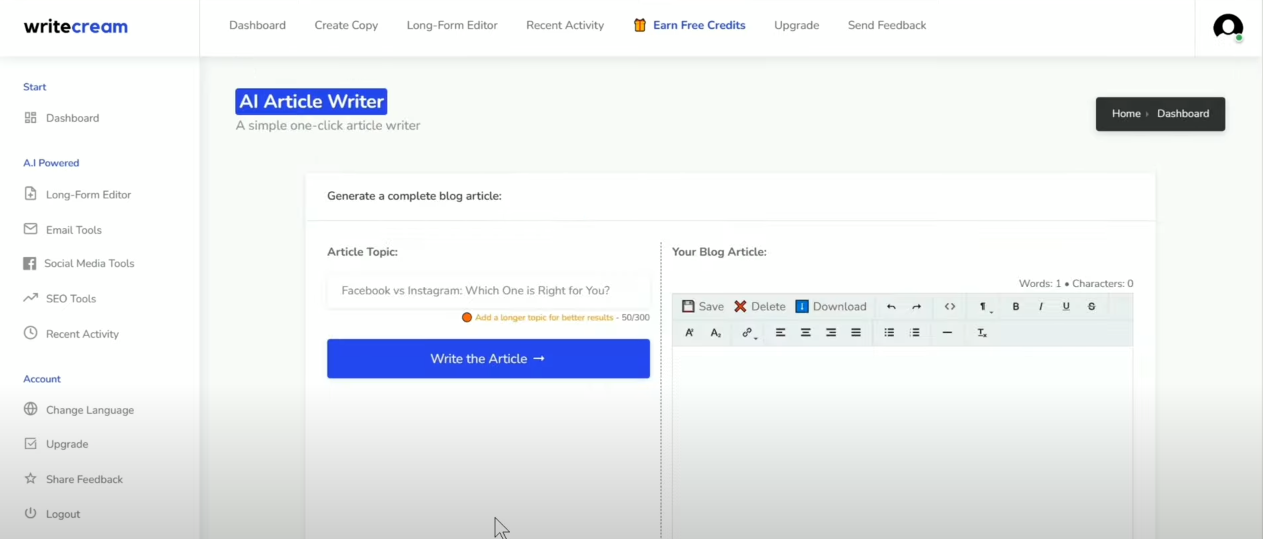
Task: Click the undo arrow in the editor
Action: (891, 307)
